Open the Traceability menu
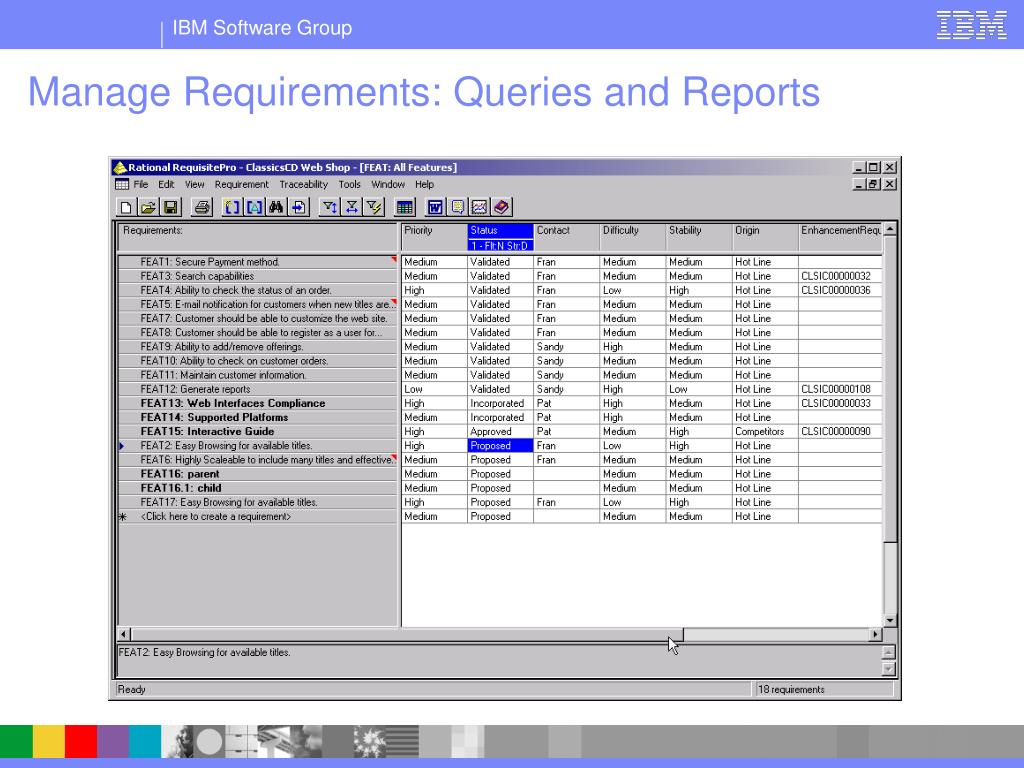This screenshot has height=768, width=1024. [304, 185]
